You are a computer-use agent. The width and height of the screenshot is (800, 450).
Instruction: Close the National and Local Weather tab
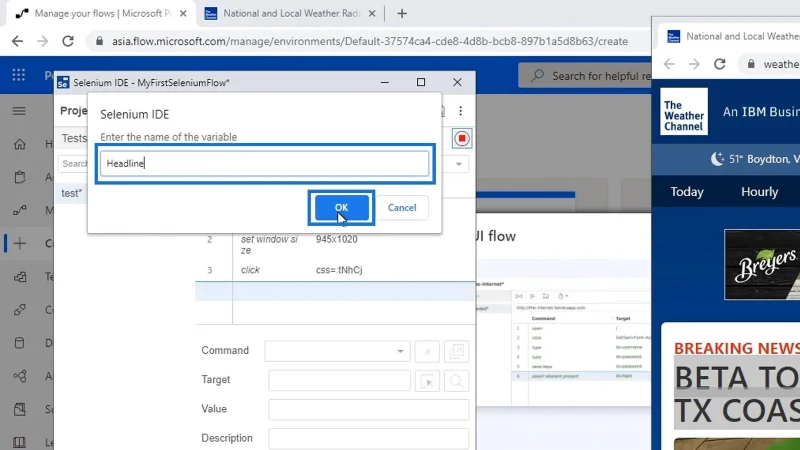coord(372,14)
